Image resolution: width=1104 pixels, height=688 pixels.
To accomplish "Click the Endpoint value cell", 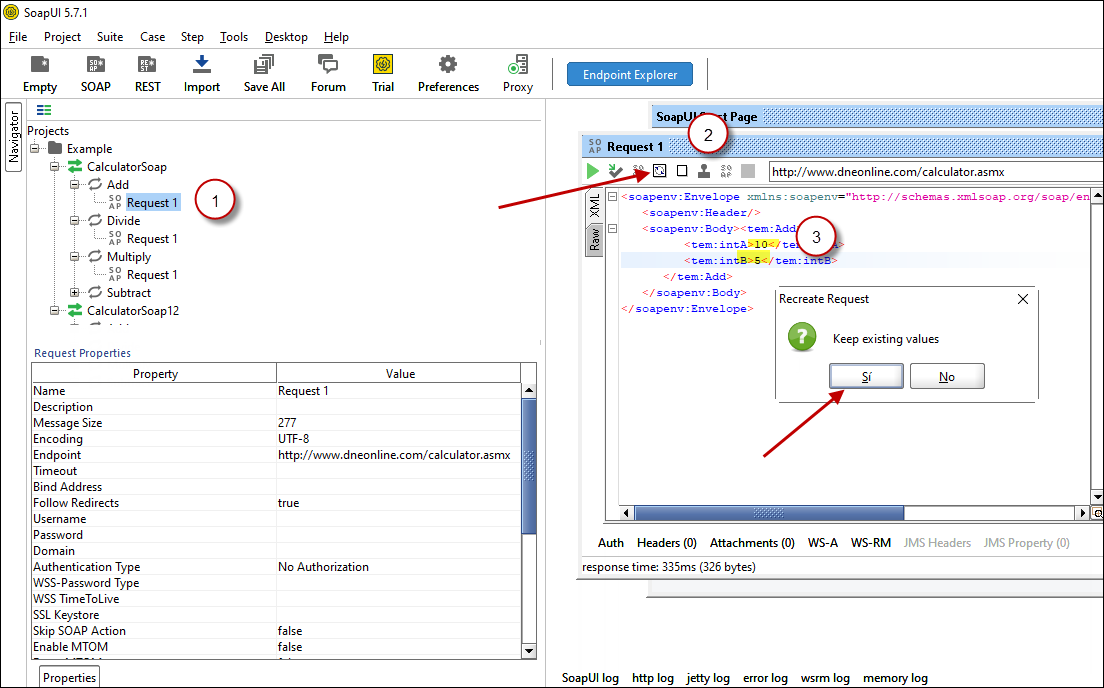I will [399, 455].
